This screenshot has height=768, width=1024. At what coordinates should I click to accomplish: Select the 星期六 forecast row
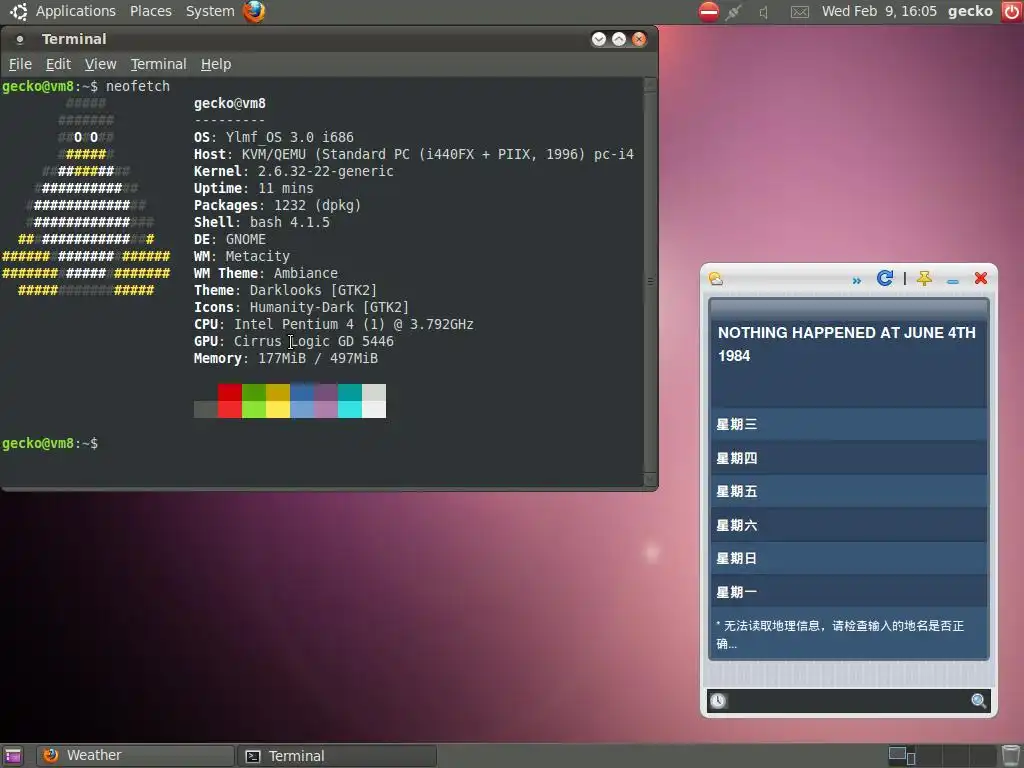pos(849,525)
